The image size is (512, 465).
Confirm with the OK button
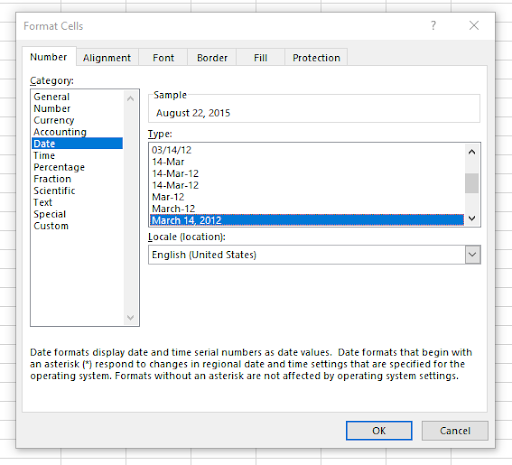click(x=379, y=430)
